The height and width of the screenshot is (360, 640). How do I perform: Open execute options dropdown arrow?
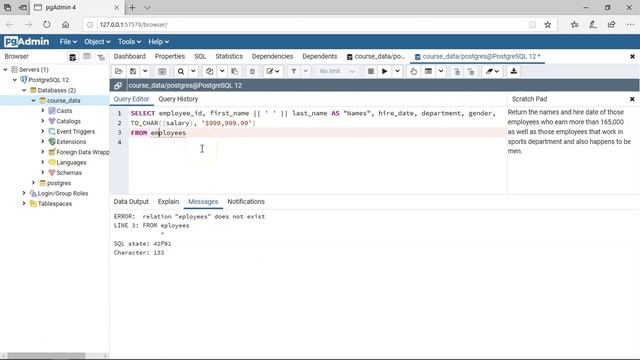[x=397, y=71]
